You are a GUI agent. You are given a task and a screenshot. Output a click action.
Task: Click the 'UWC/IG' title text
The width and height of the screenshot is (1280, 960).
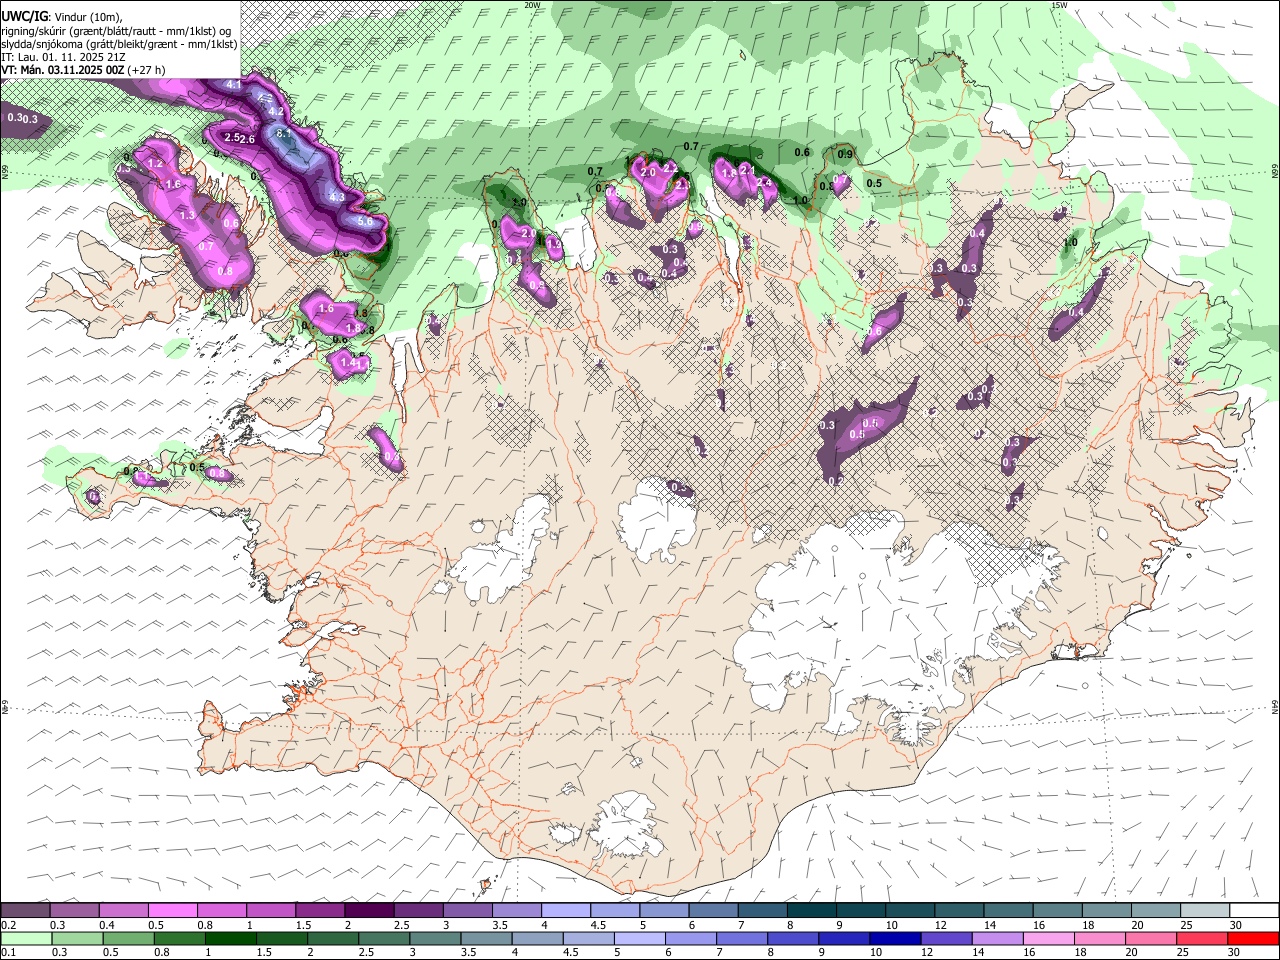pos(24,16)
